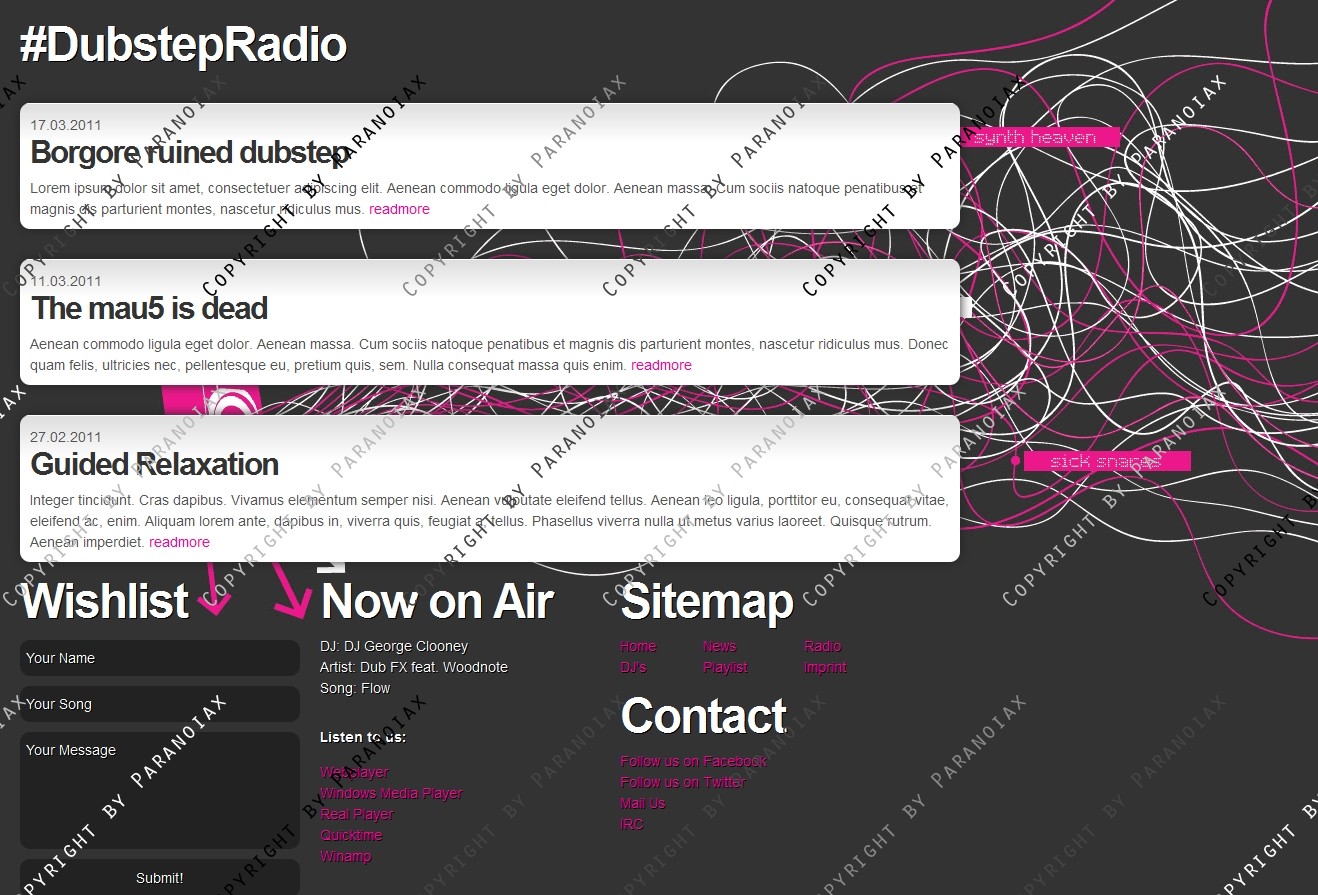Open readmore for Borgore ruined dubstep post

pos(399,209)
